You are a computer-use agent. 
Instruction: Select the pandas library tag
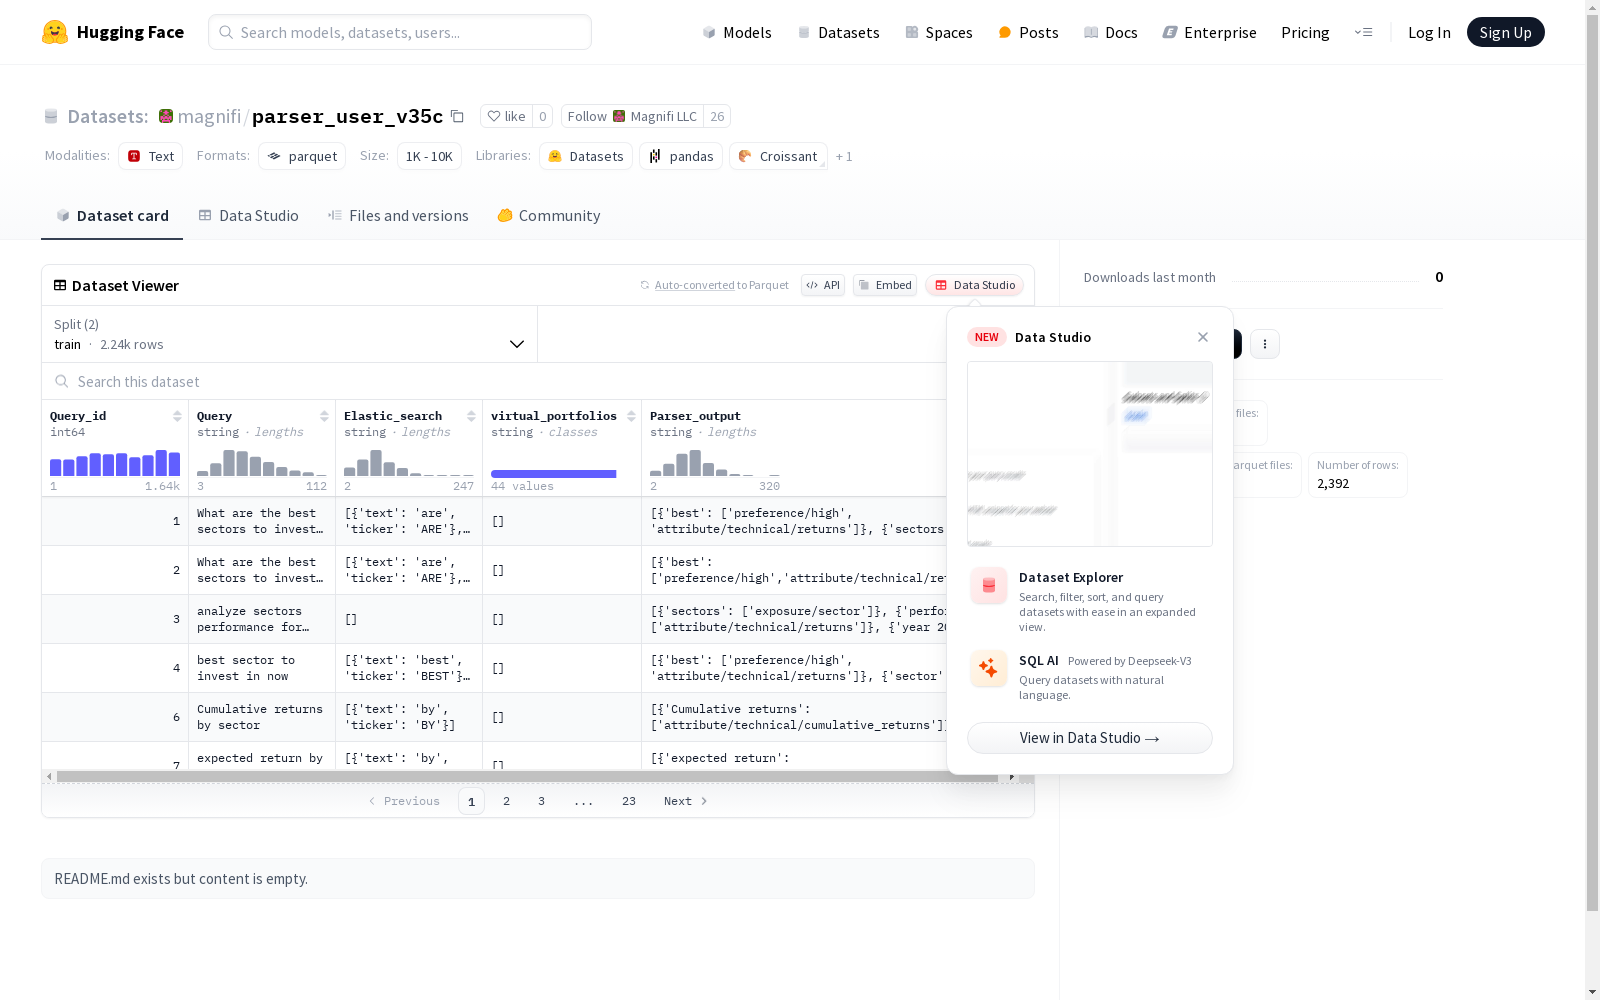681,156
